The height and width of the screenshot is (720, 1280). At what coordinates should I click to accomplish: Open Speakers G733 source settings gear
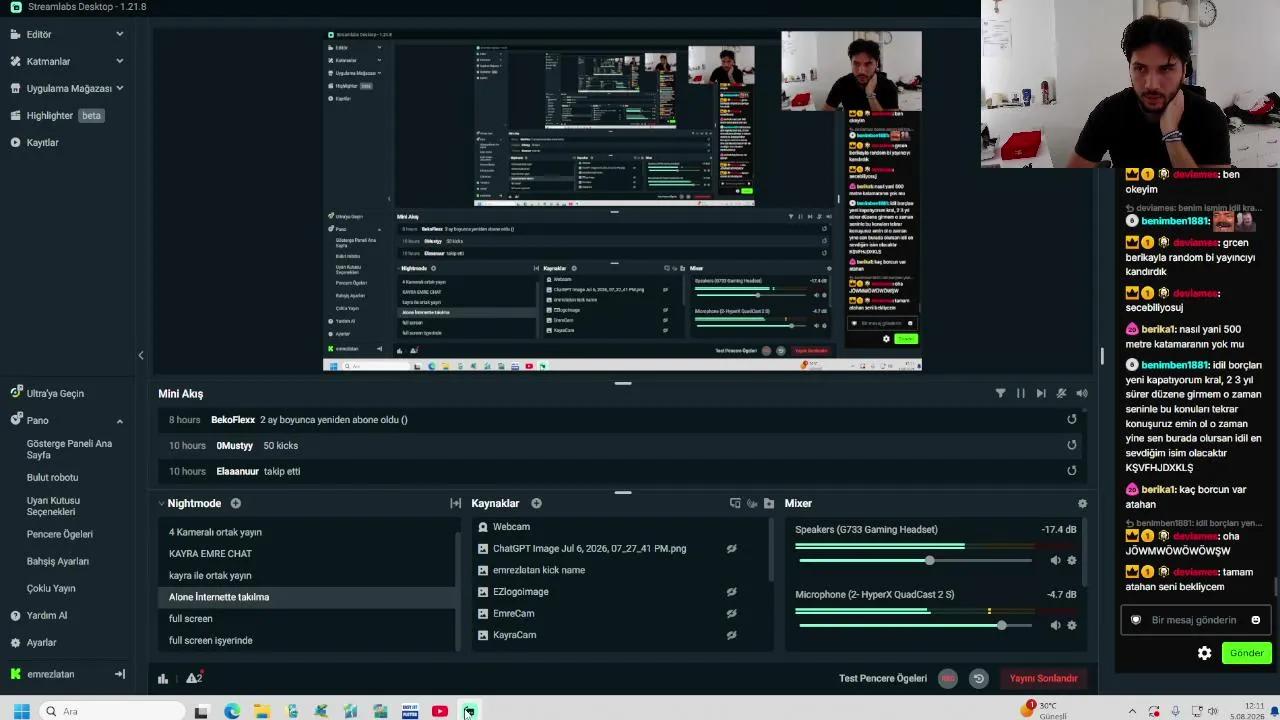(1072, 560)
